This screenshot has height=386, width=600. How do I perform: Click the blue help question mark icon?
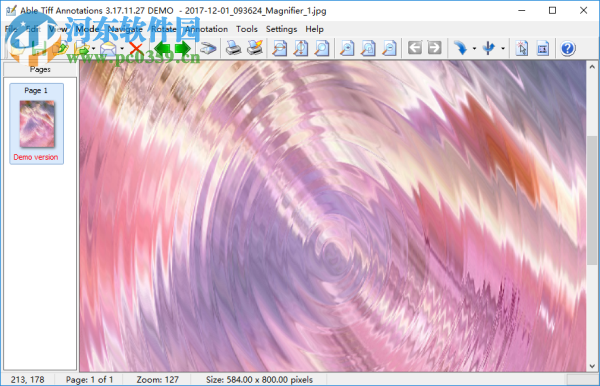click(x=568, y=49)
